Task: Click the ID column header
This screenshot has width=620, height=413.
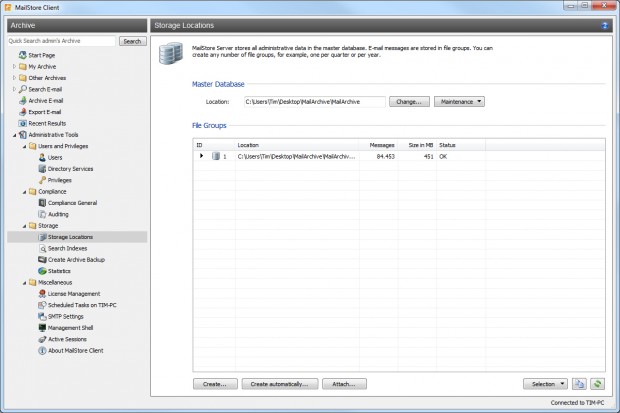Action: (214, 145)
